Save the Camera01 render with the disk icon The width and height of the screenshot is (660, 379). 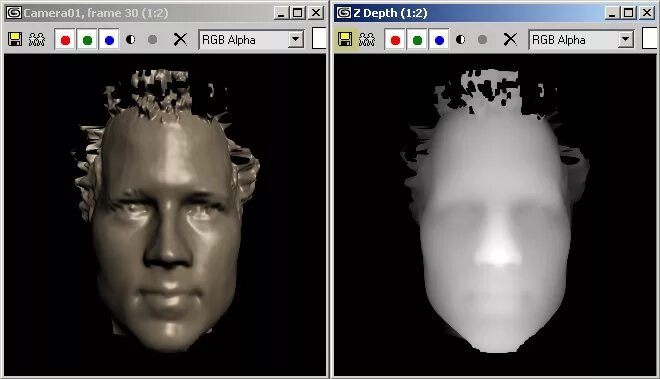15,40
